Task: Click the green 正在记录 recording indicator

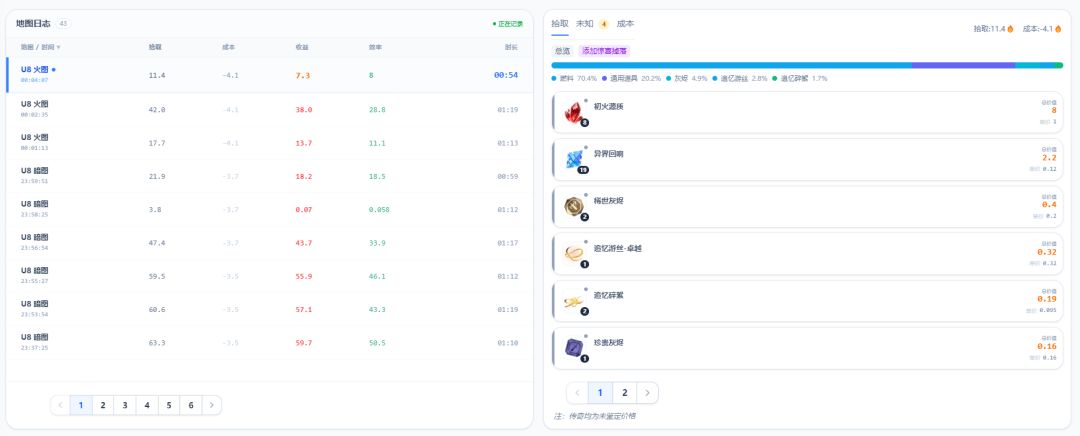Action: pyautogui.click(x=508, y=23)
